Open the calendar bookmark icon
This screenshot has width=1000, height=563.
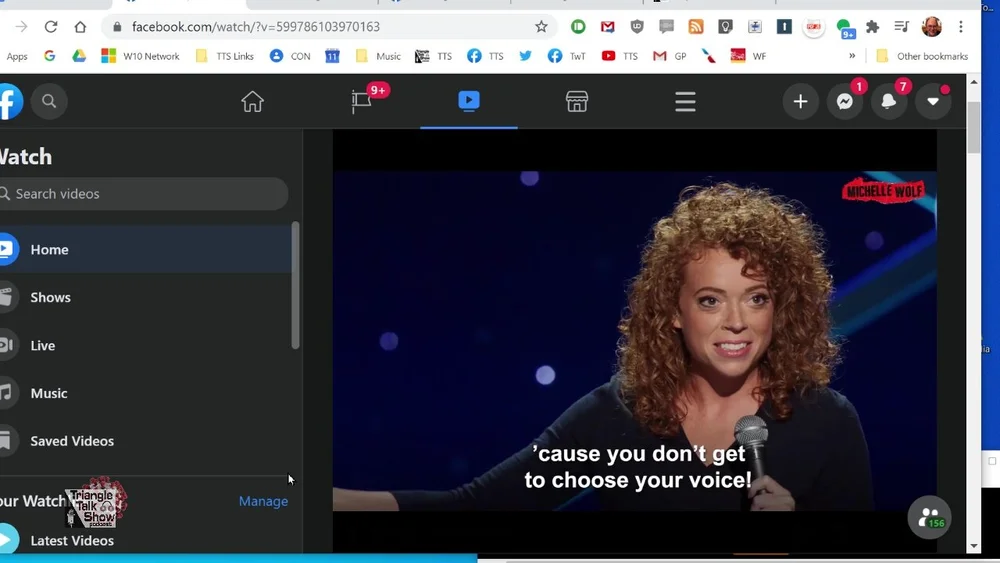point(332,56)
